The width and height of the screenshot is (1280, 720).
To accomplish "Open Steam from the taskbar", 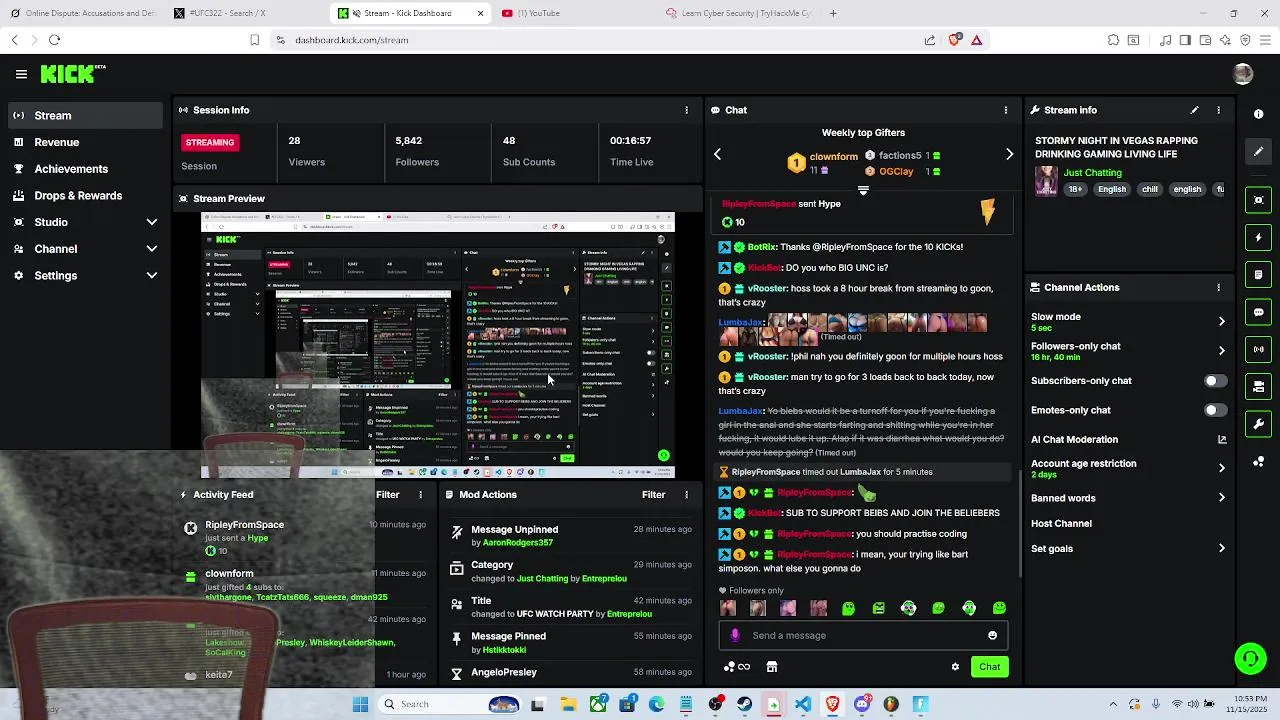I will click(744, 704).
